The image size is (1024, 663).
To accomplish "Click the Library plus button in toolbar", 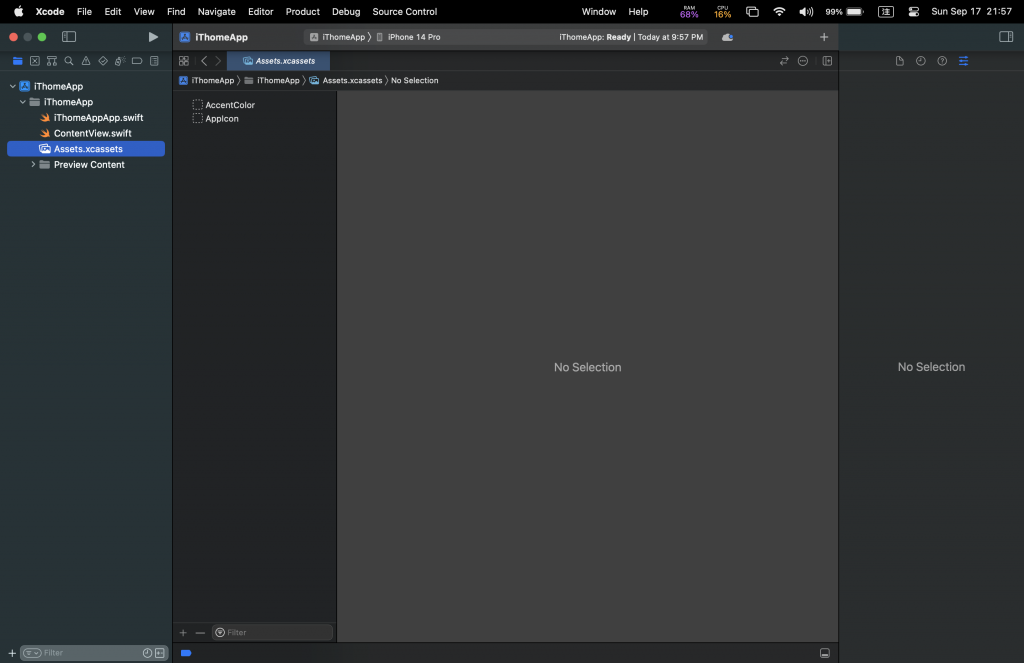I will pyautogui.click(x=824, y=37).
